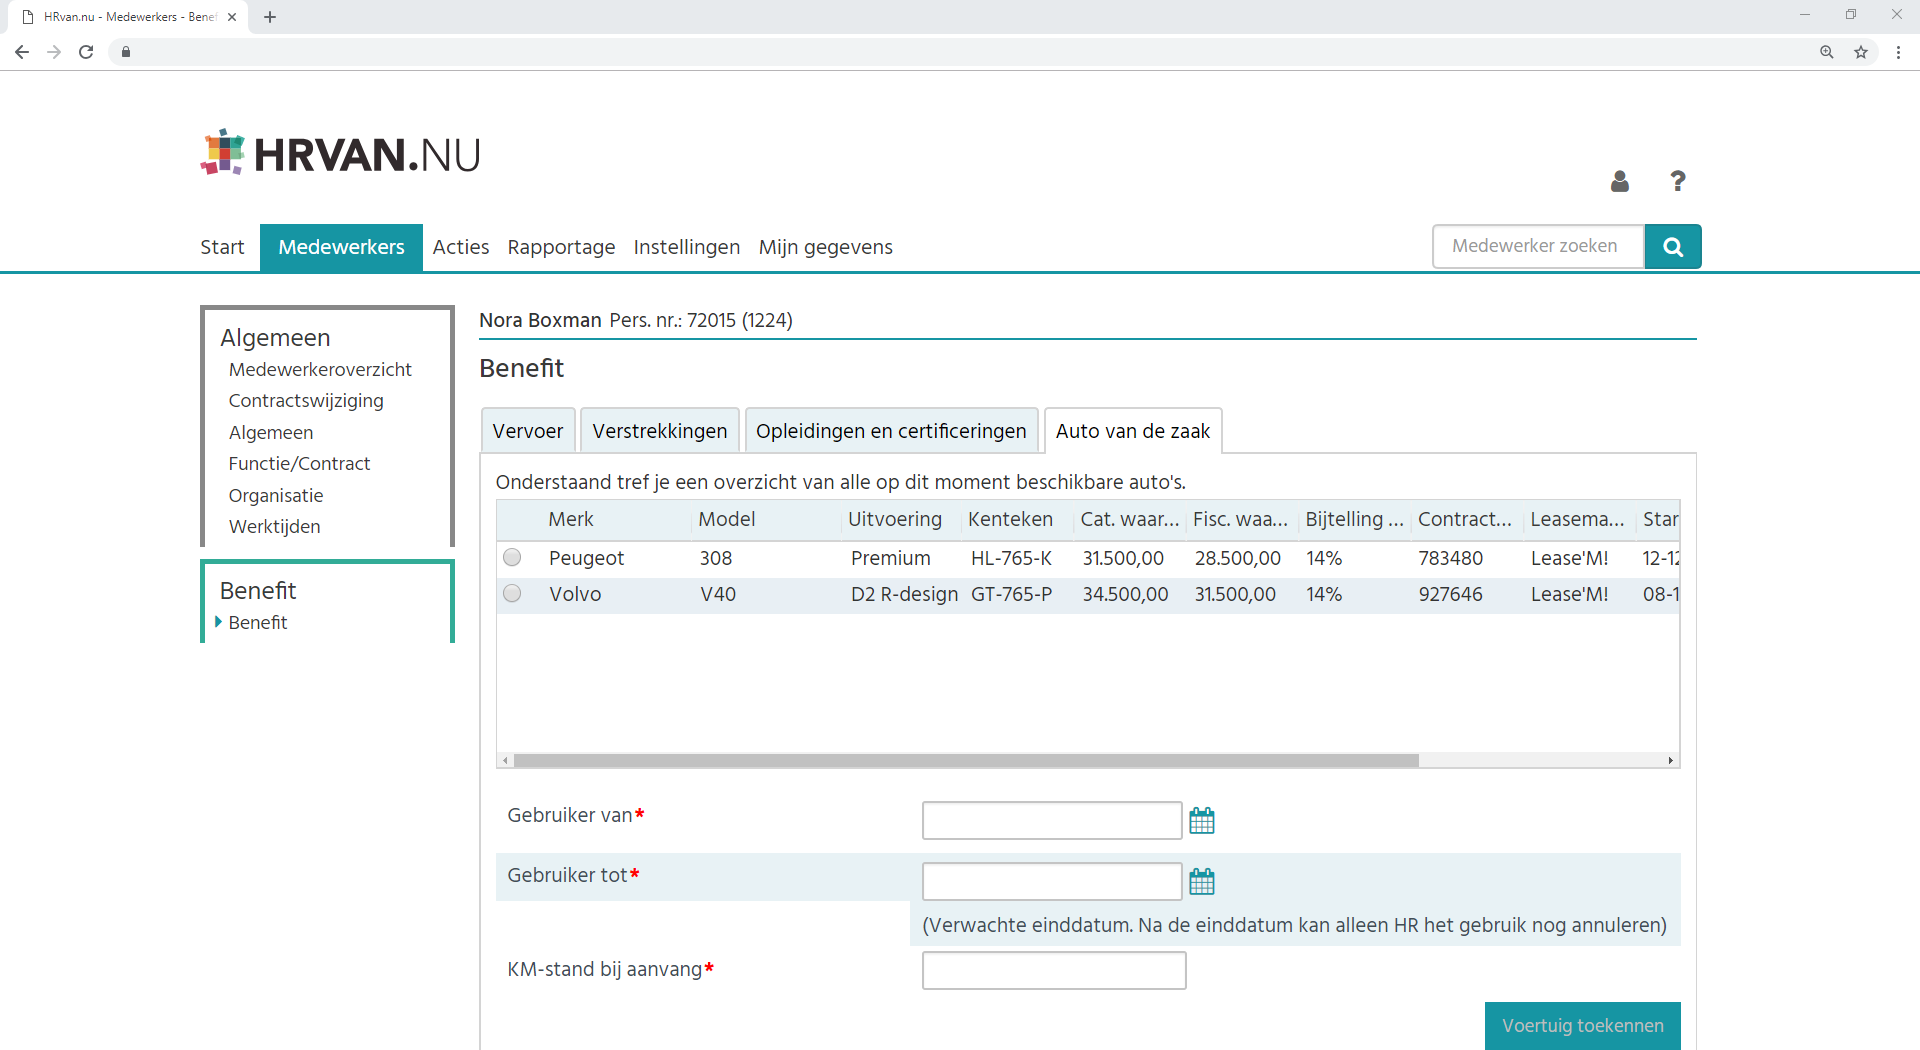The image size is (1920, 1050).
Task: Sort by the Uitvoering column header
Action: (895, 520)
